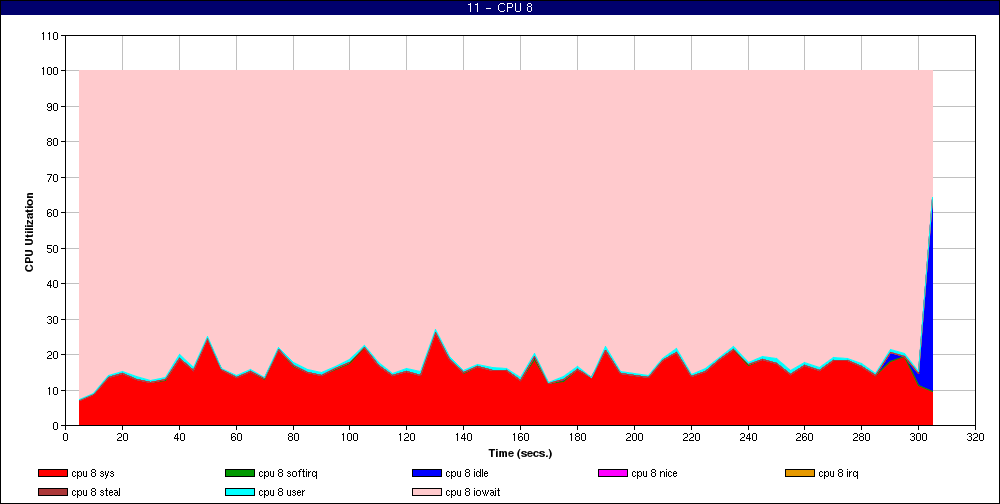1000x504 pixels.
Task: Click the blue idle spike near 305 seconds
Action: point(929,319)
